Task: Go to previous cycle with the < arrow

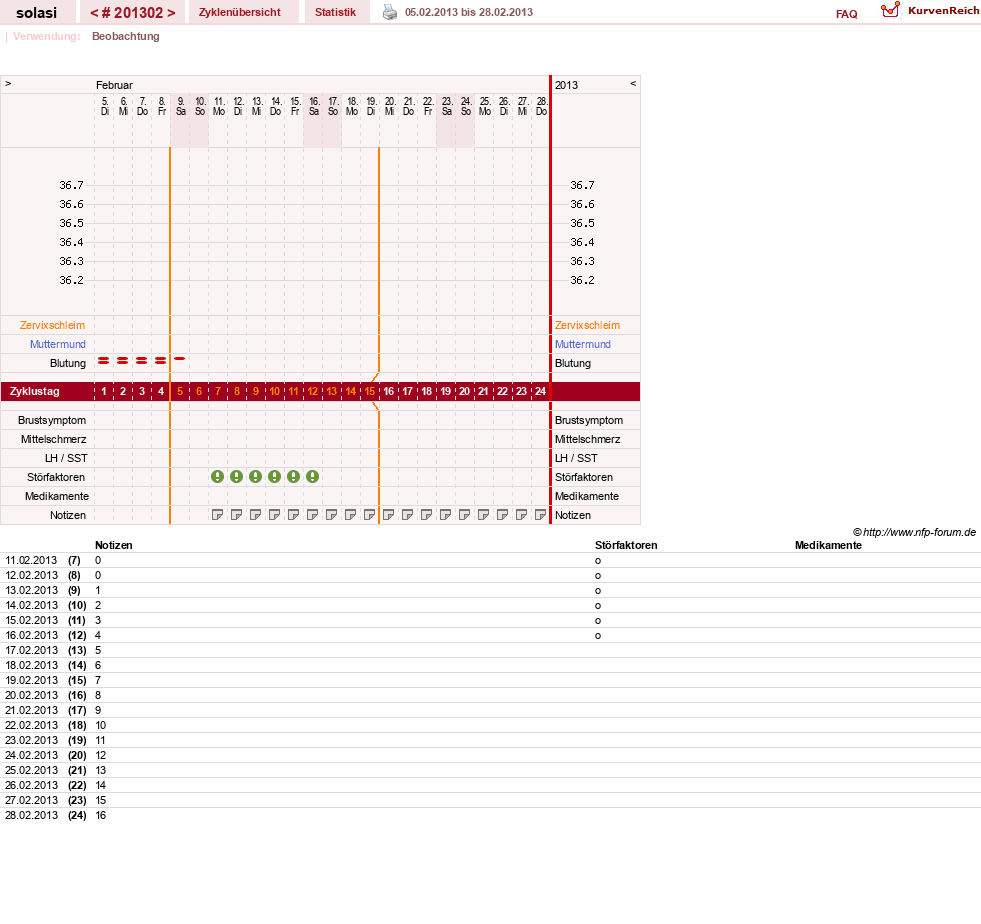Action: 95,13
